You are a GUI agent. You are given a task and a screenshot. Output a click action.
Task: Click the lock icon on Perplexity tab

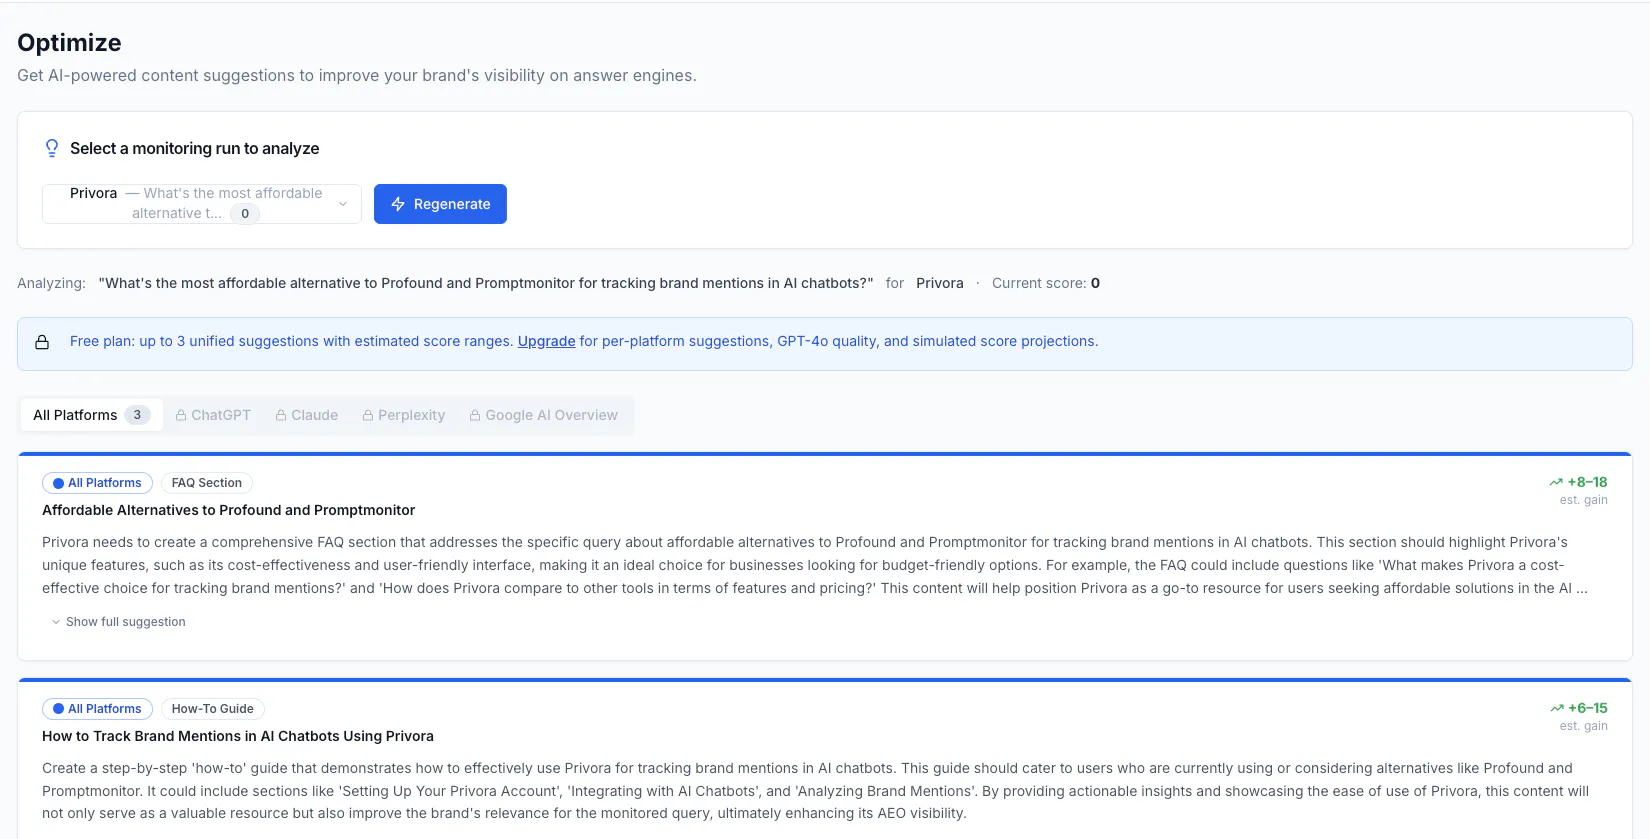(x=368, y=415)
